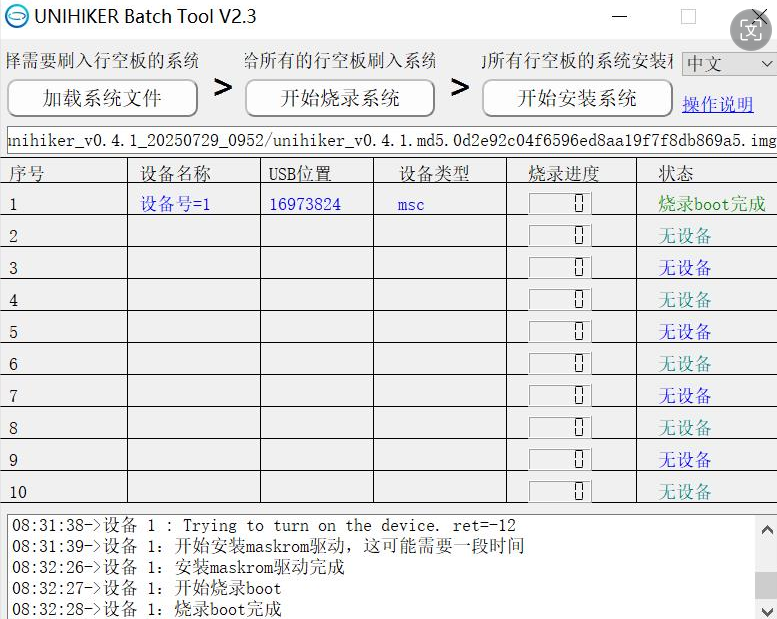Click log line 安装maskrom驱动完成
Viewport: 777px width, 619px height.
[x=178, y=567]
